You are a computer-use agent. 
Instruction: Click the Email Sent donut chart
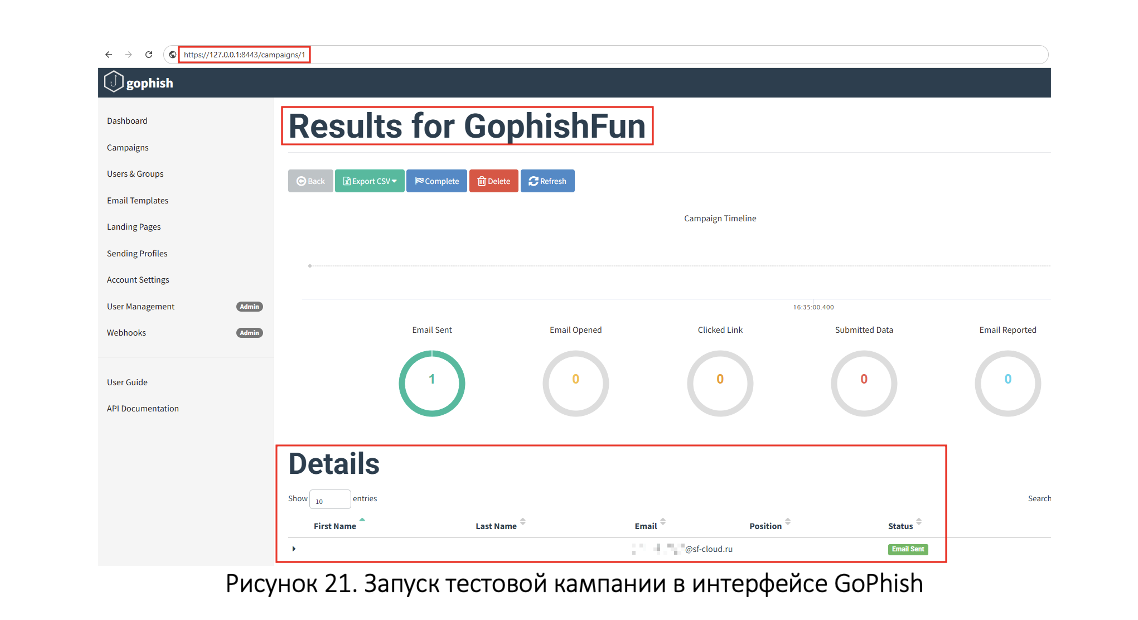tap(432, 383)
